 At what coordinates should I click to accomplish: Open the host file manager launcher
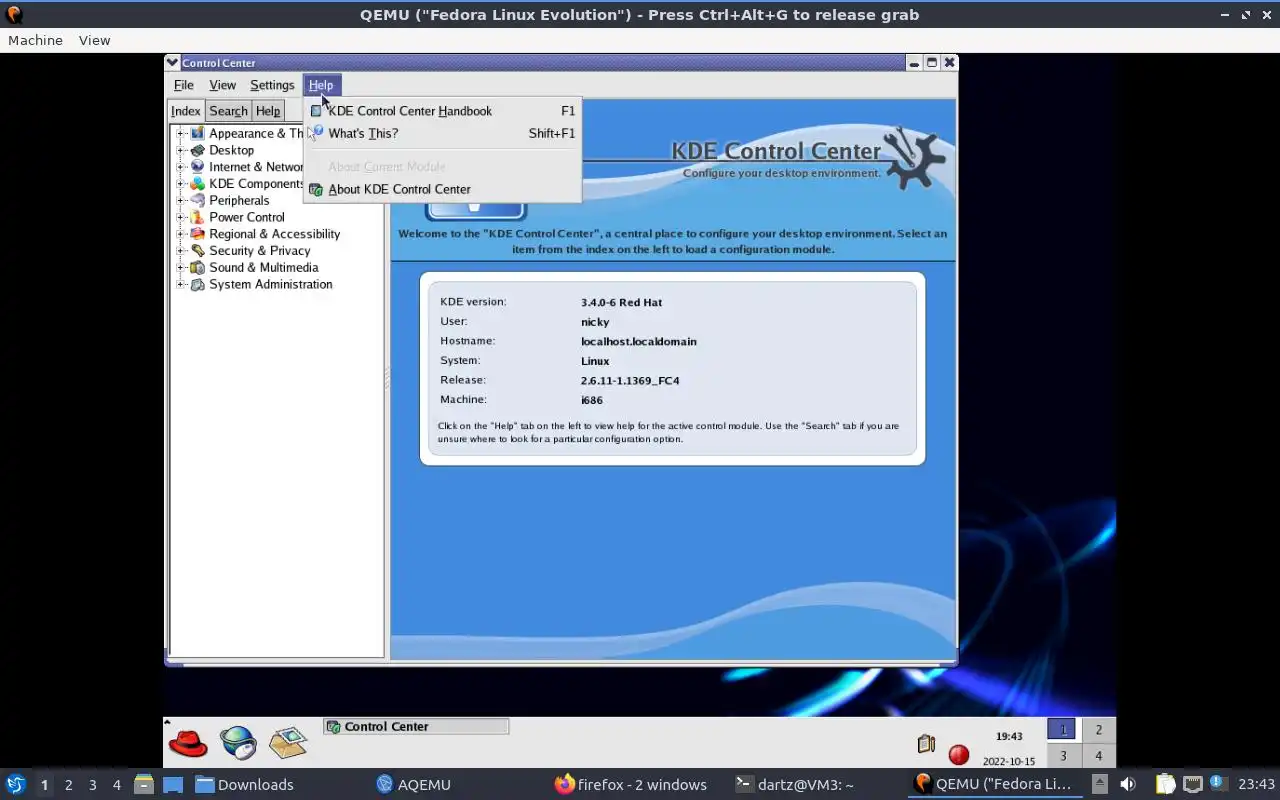[143, 784]
